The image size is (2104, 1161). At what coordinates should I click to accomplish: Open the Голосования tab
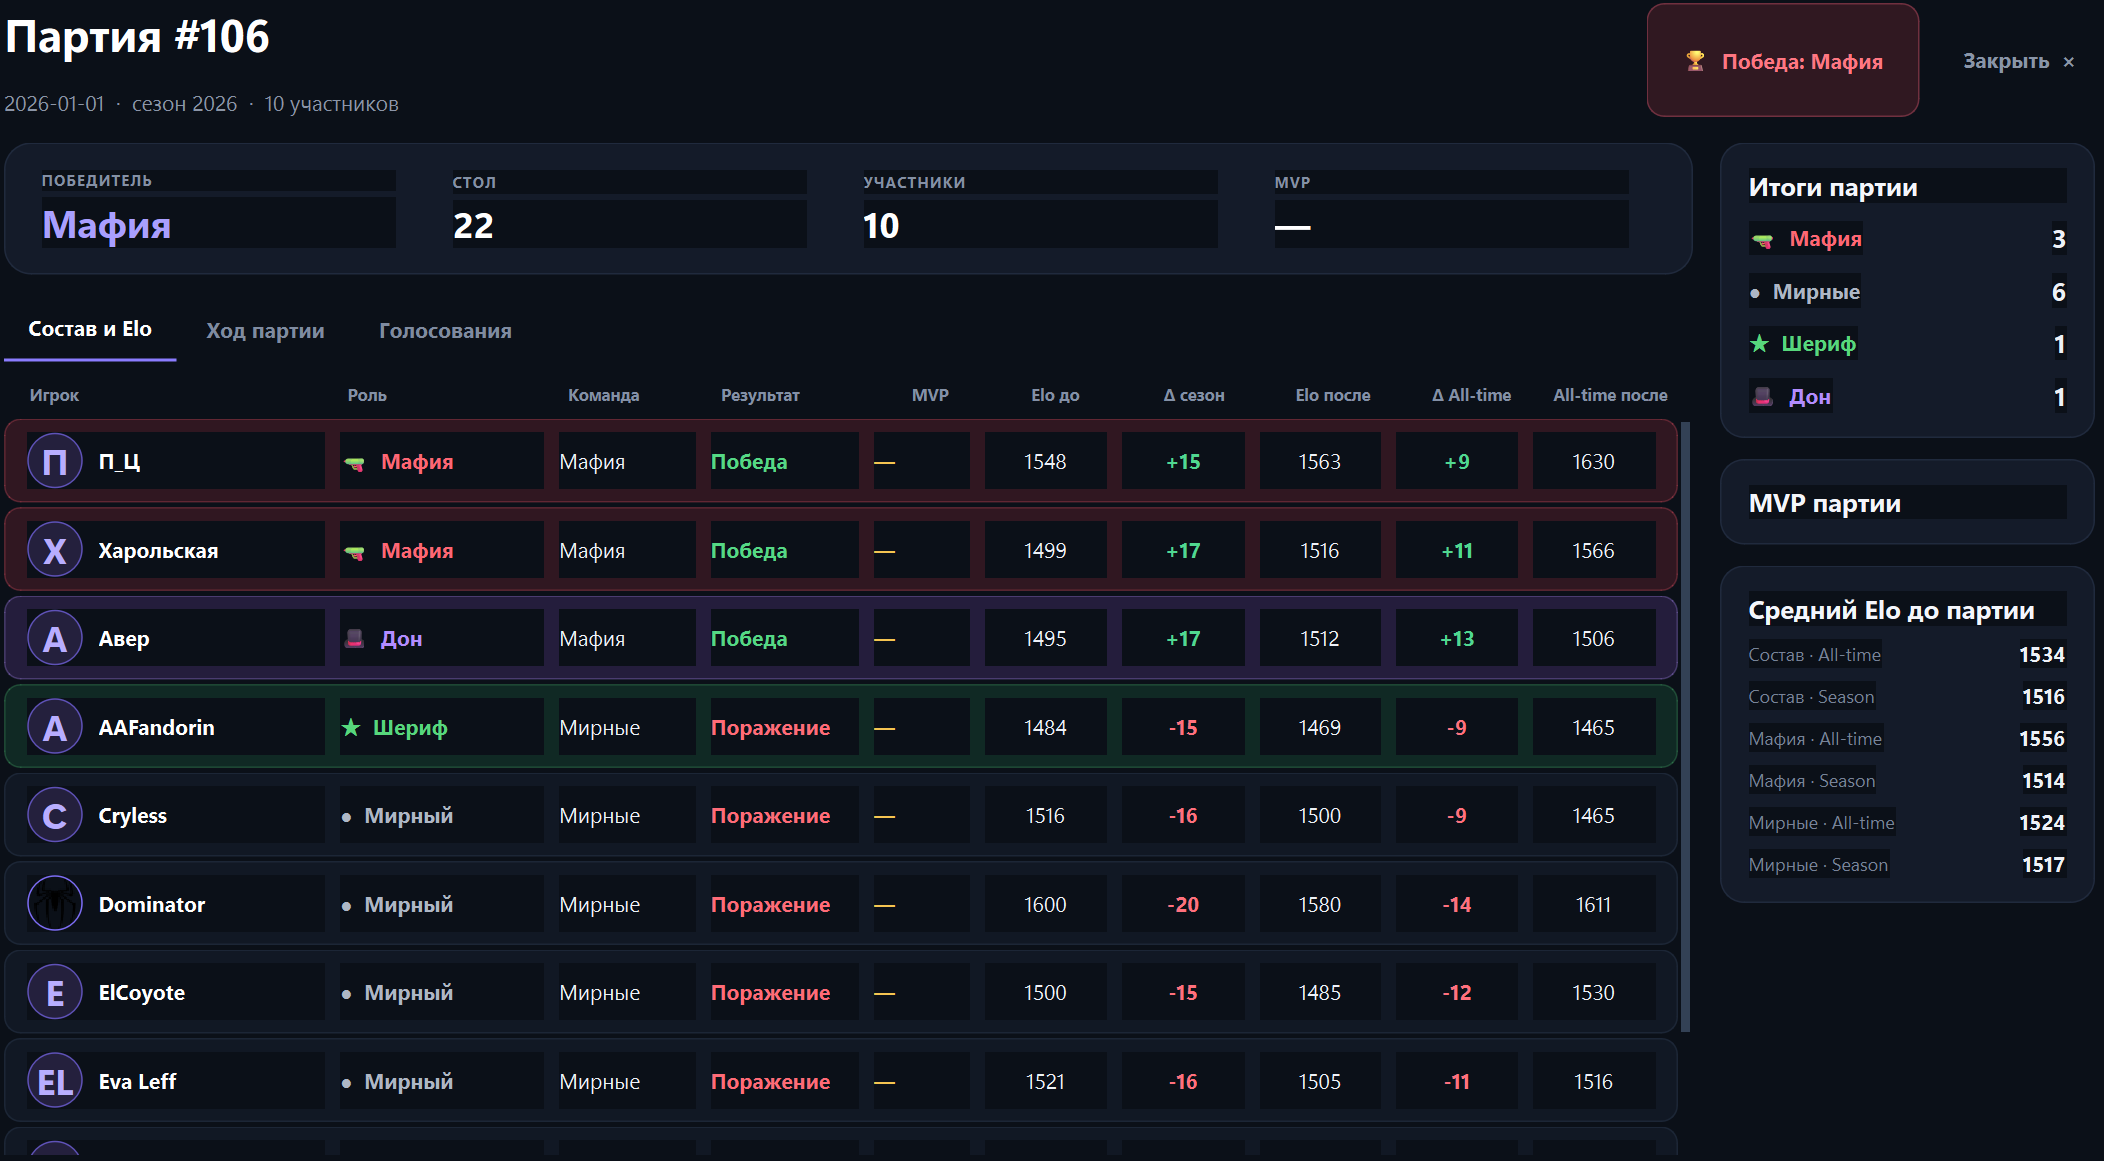[445, 331]
